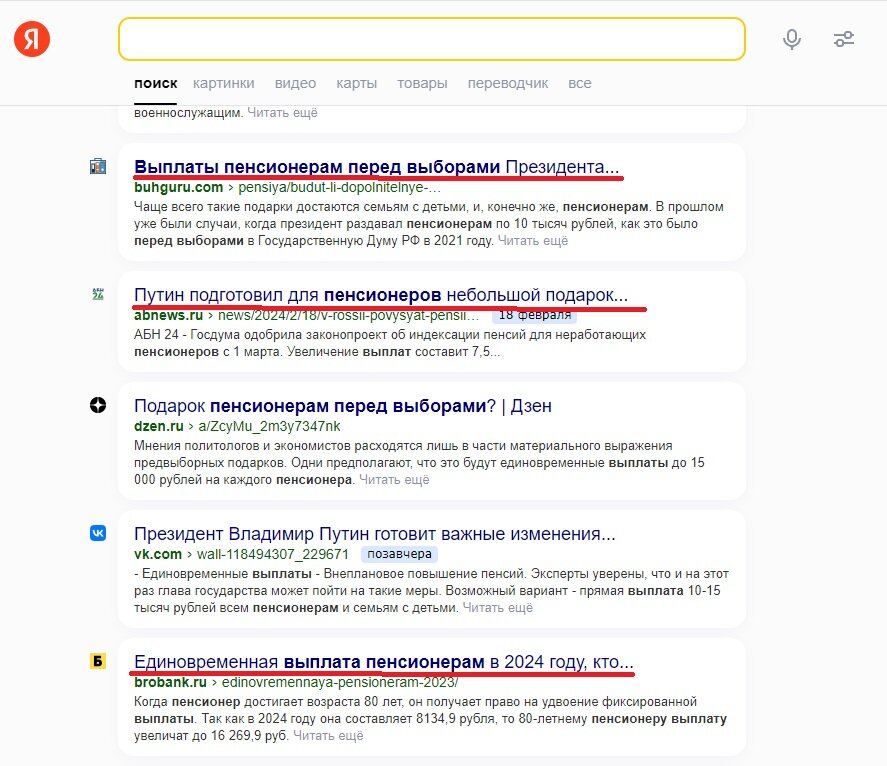Activate the voice search microphone
887x766 pixels.
[791, 39]
